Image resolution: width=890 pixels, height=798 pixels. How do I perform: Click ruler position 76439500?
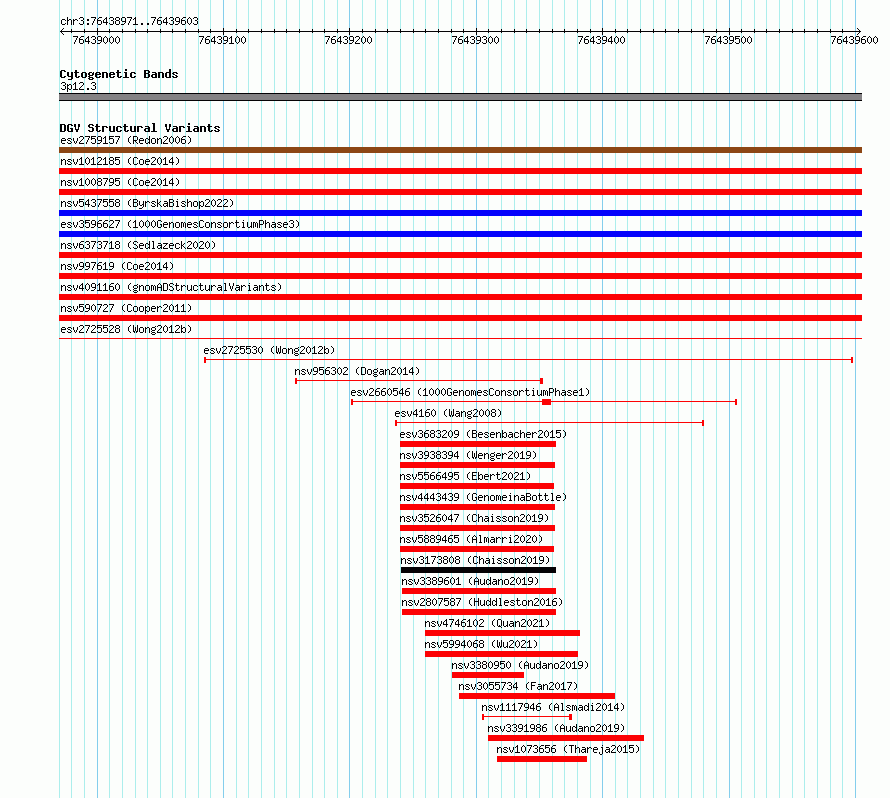point(728,40)
